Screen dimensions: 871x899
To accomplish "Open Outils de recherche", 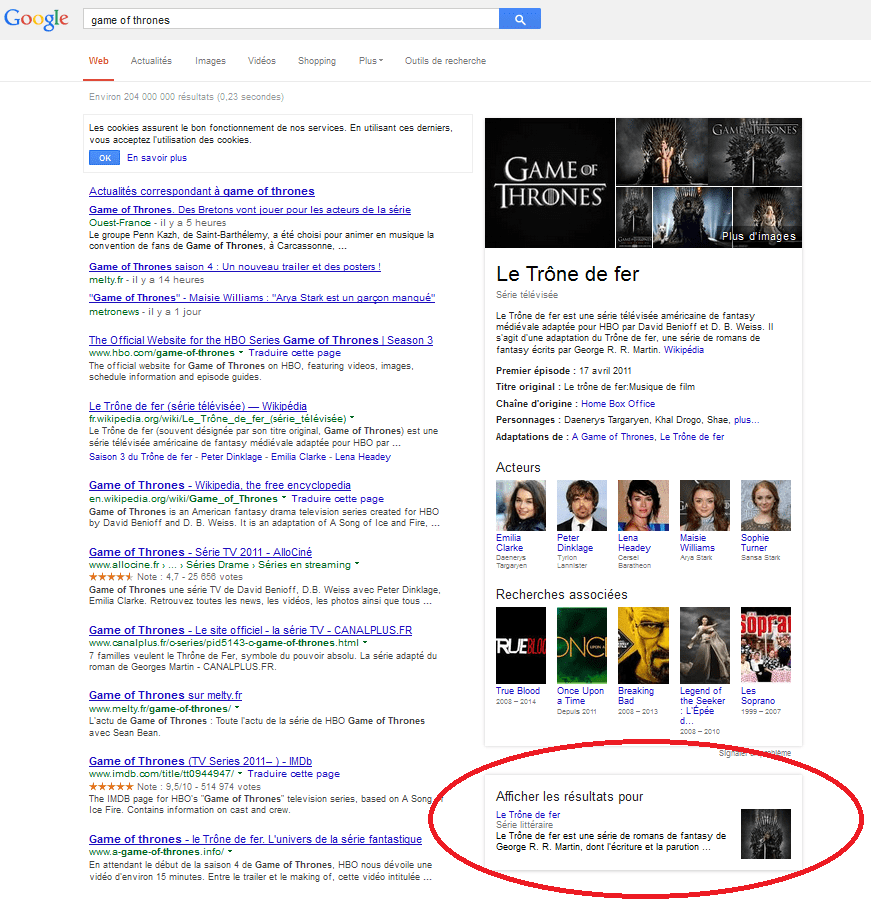I will 445,61.
